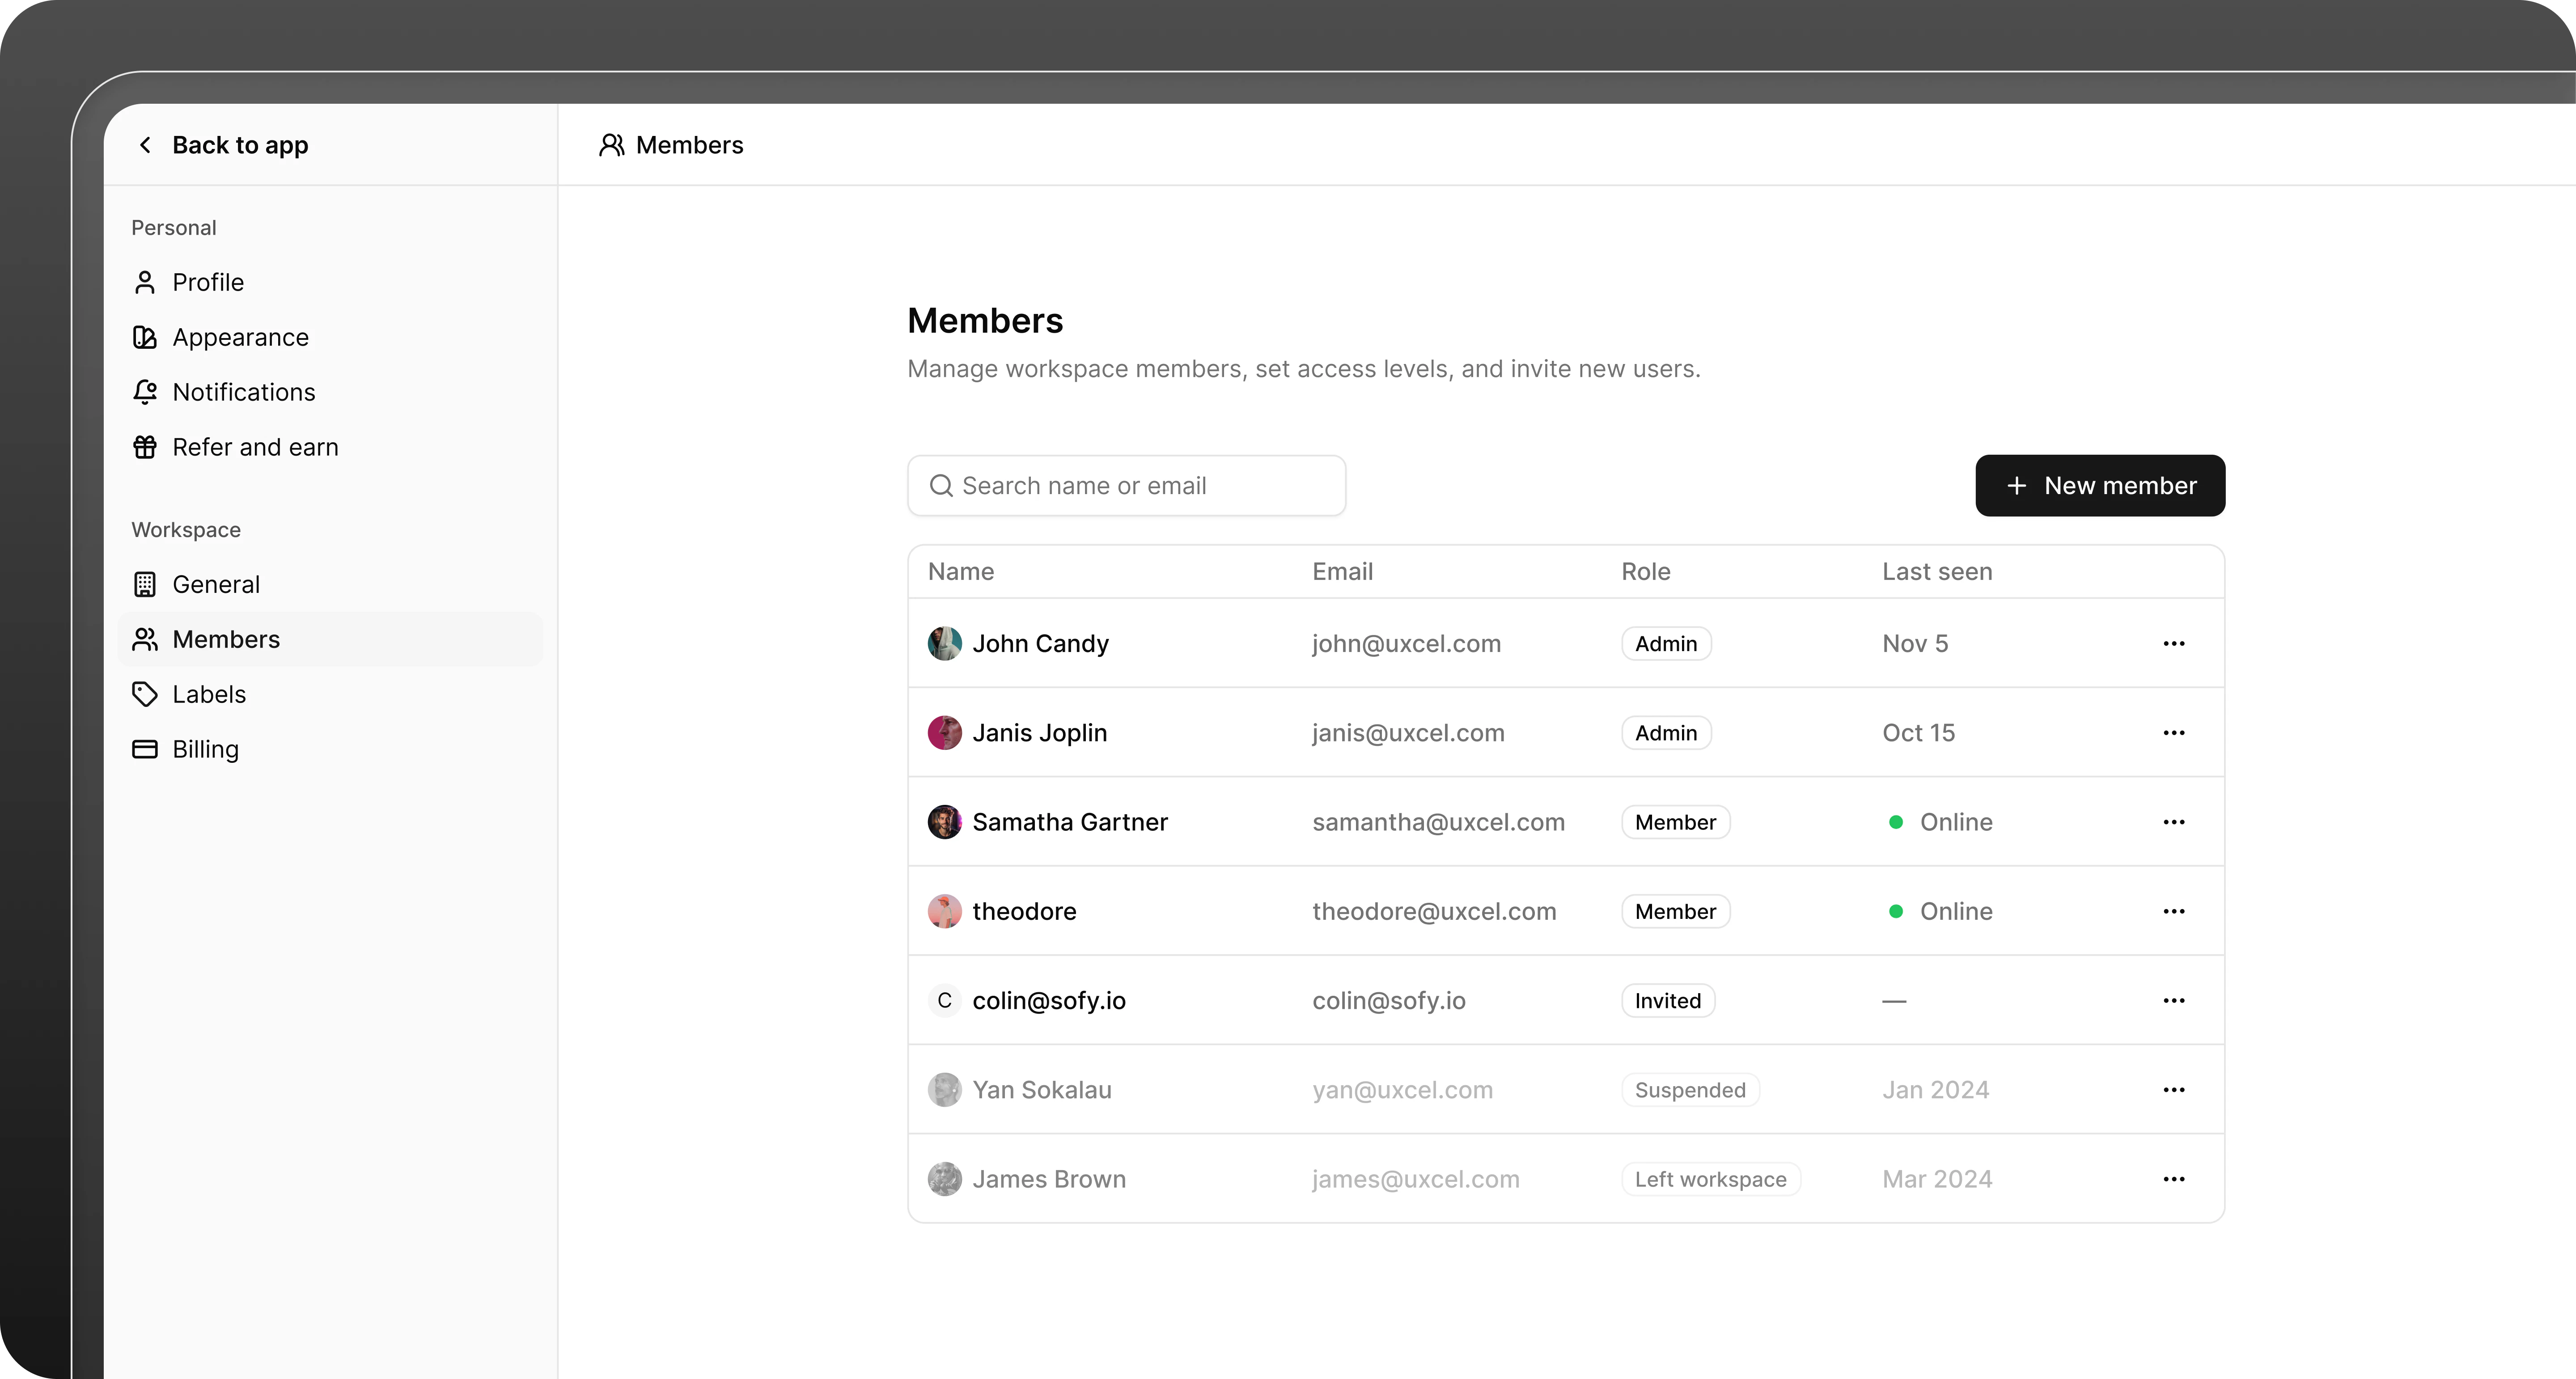Select the Members people icon in sidebar
Viewport: 2576px width, 1379px height.
click(x=145, y=639)
